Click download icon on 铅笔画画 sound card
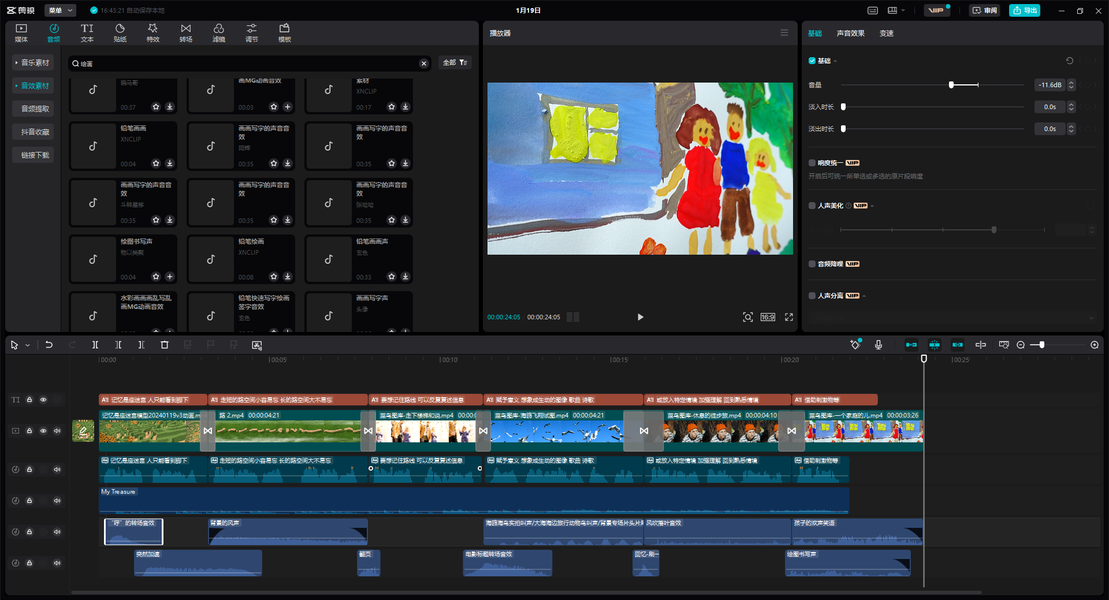 tap(170, 163)
